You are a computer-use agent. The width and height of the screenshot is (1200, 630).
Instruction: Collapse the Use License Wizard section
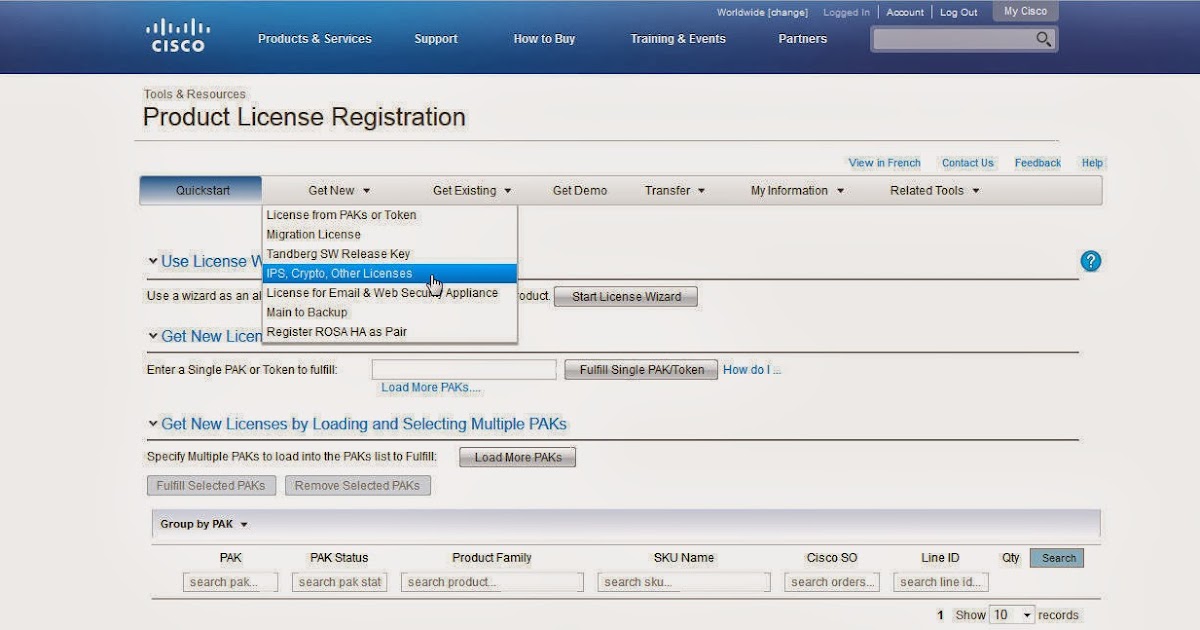pyautogui.click(x=153, y=261)
